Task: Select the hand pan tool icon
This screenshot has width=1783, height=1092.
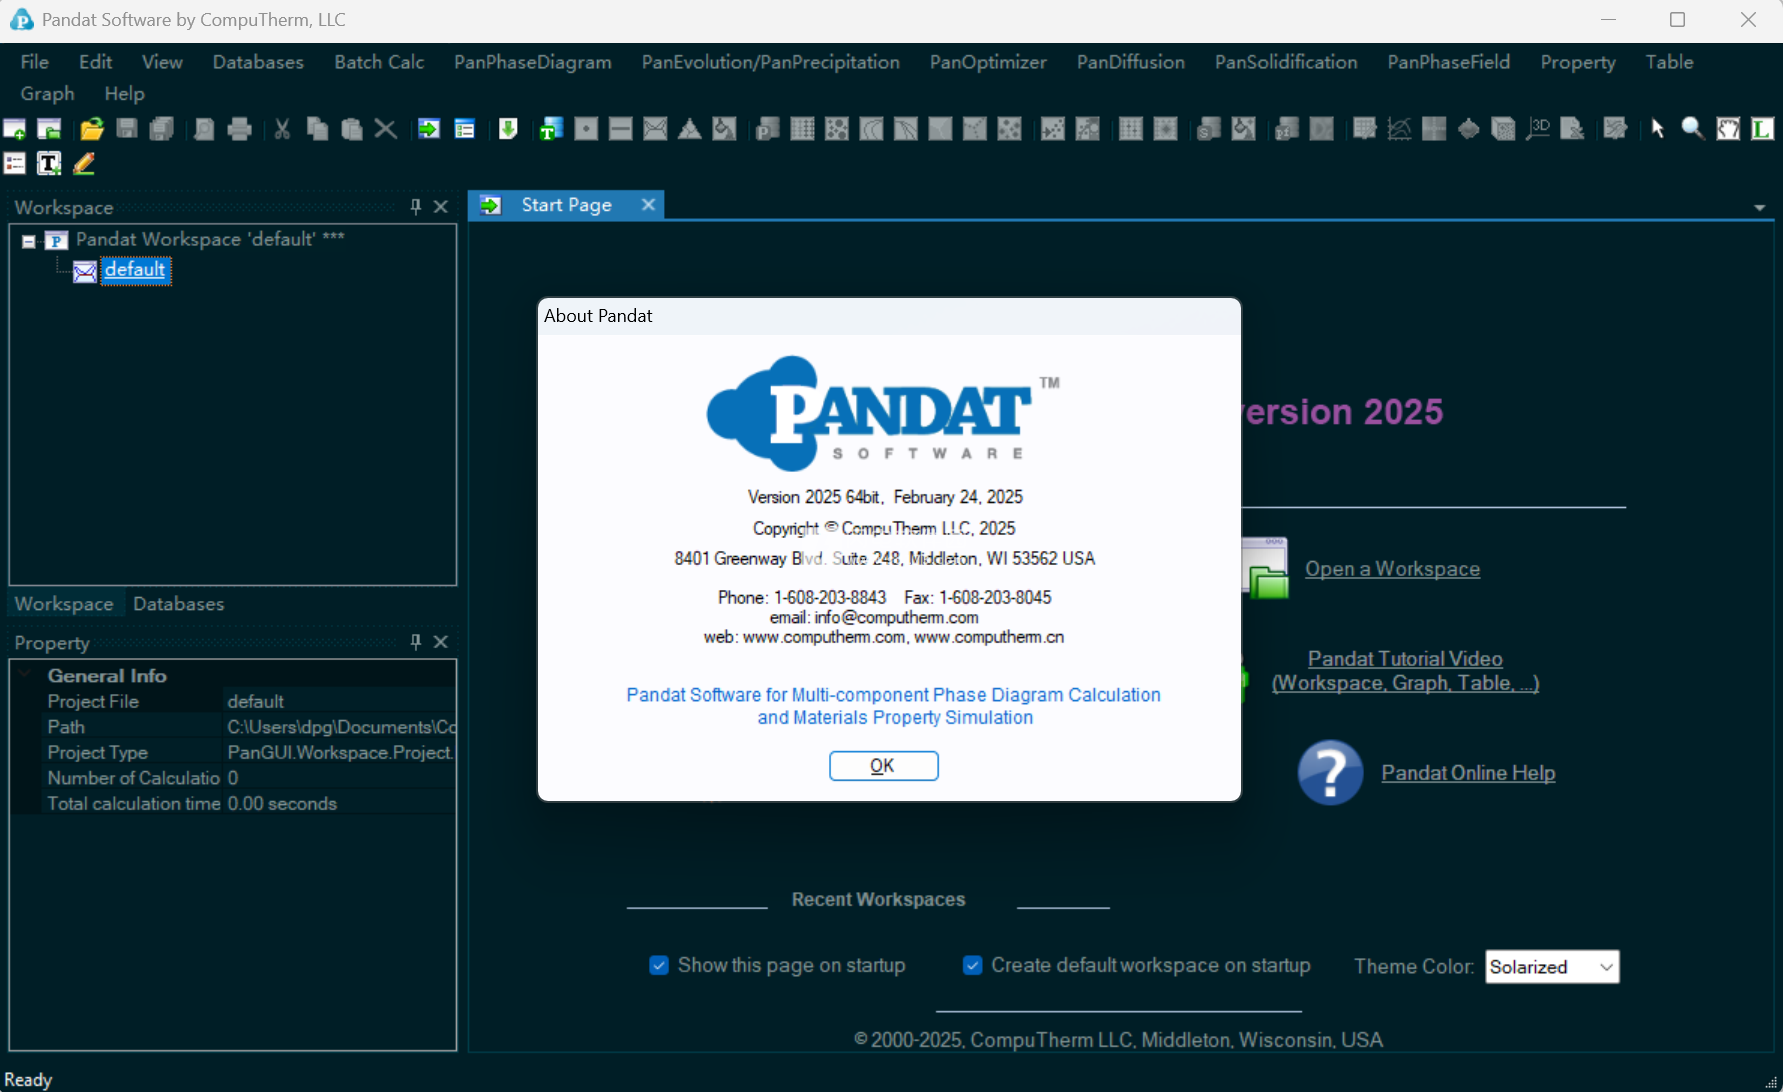Action: tap(1727, 129)
